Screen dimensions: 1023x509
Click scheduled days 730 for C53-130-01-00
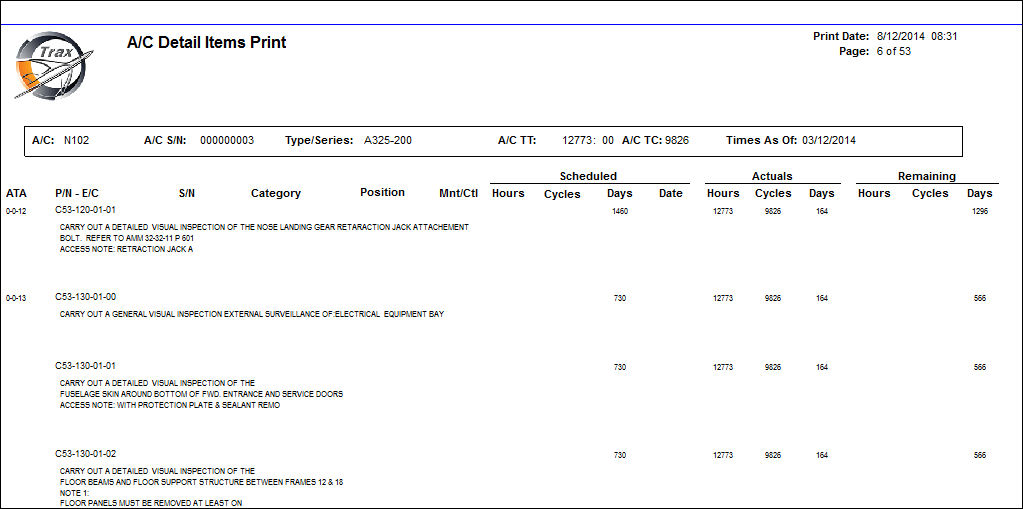pyautogui.click(x=620, y=298)
